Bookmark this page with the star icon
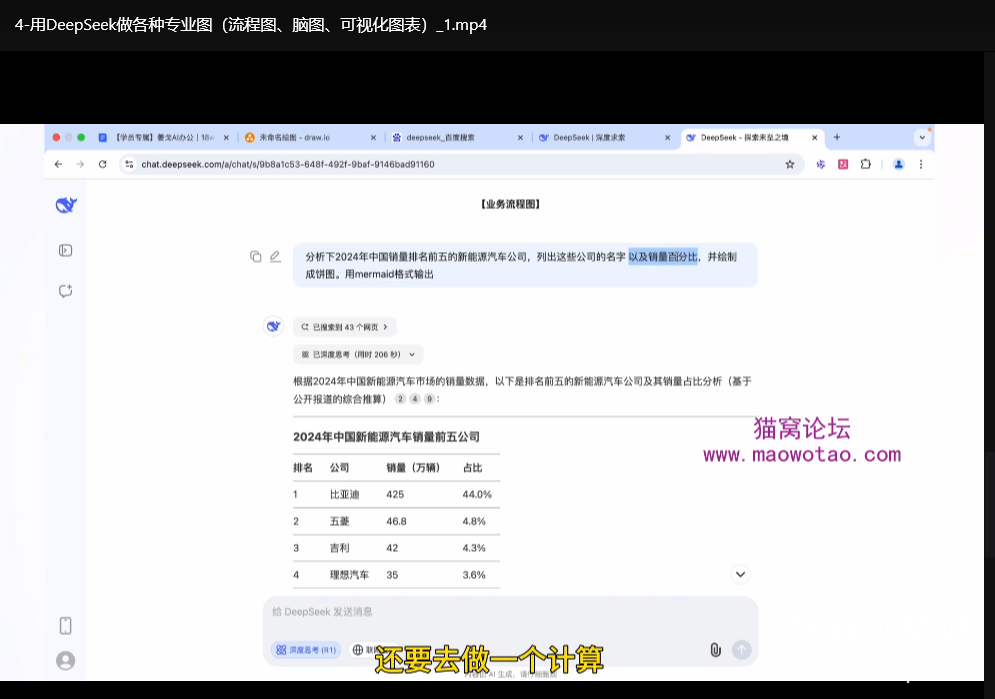 coord(790,164)
